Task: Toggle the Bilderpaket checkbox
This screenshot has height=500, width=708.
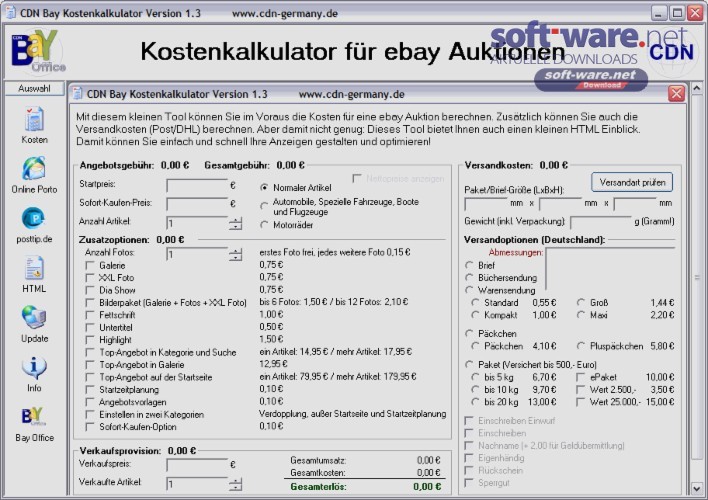Action: point(90,303)
